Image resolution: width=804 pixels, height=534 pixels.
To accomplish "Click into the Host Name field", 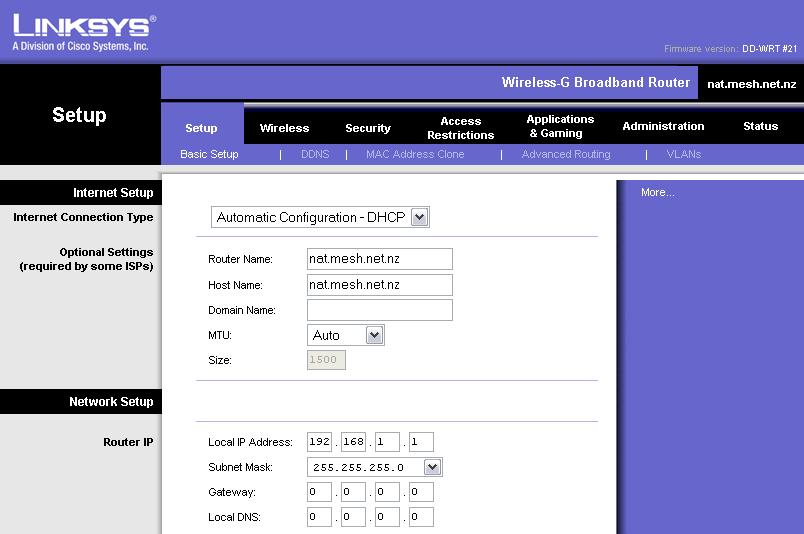I will [x=379, y=285].
